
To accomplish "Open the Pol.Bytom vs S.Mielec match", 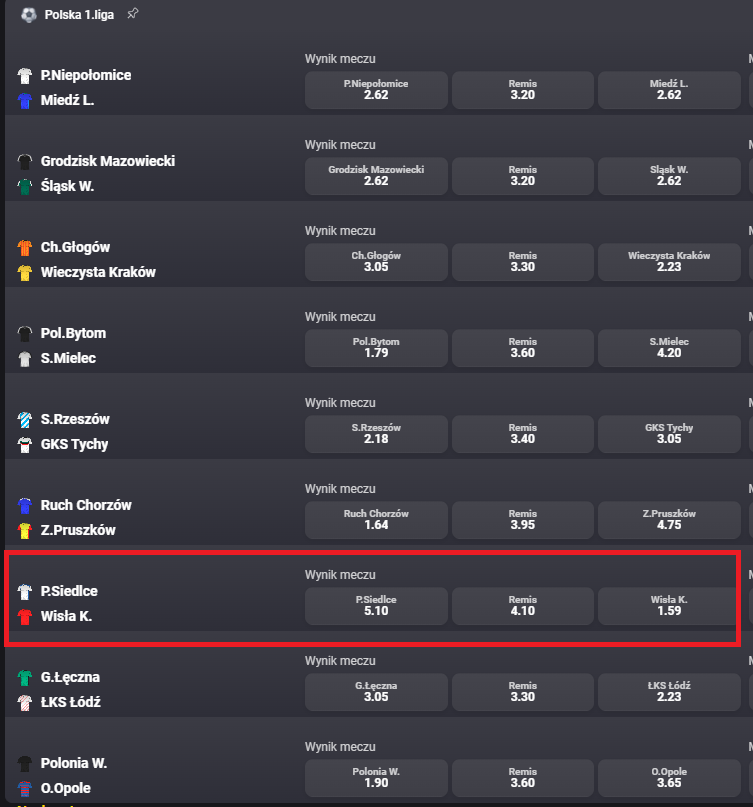I will pos(73,346).
